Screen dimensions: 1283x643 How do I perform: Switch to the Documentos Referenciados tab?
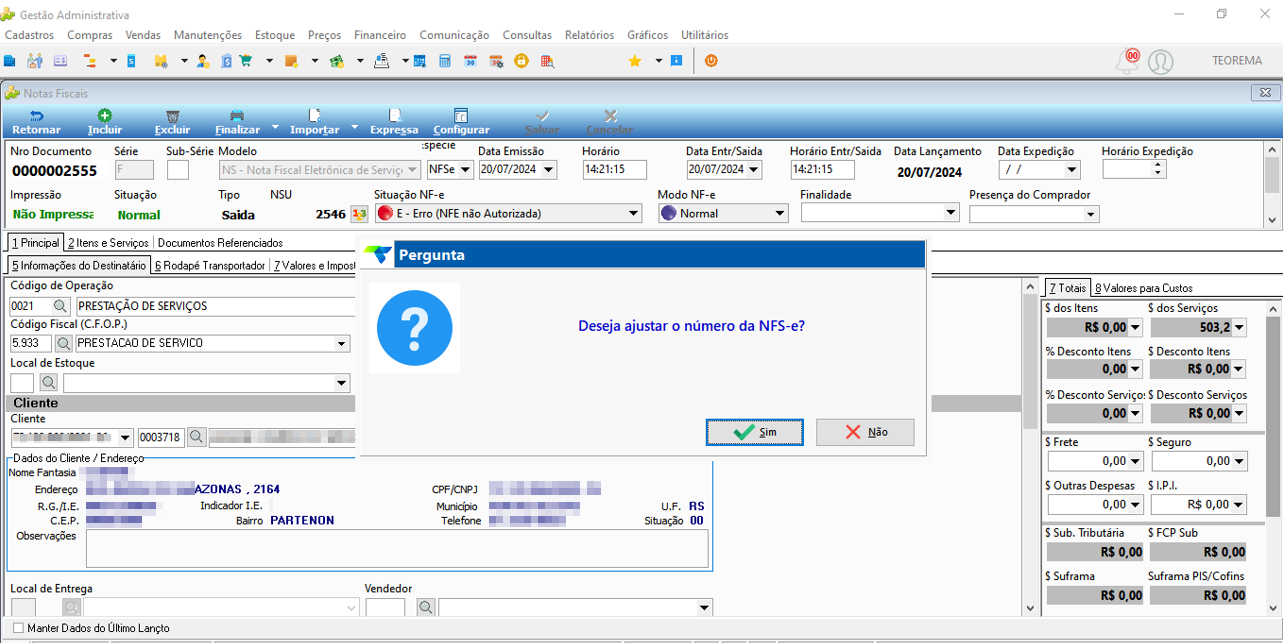coord(220,243)
